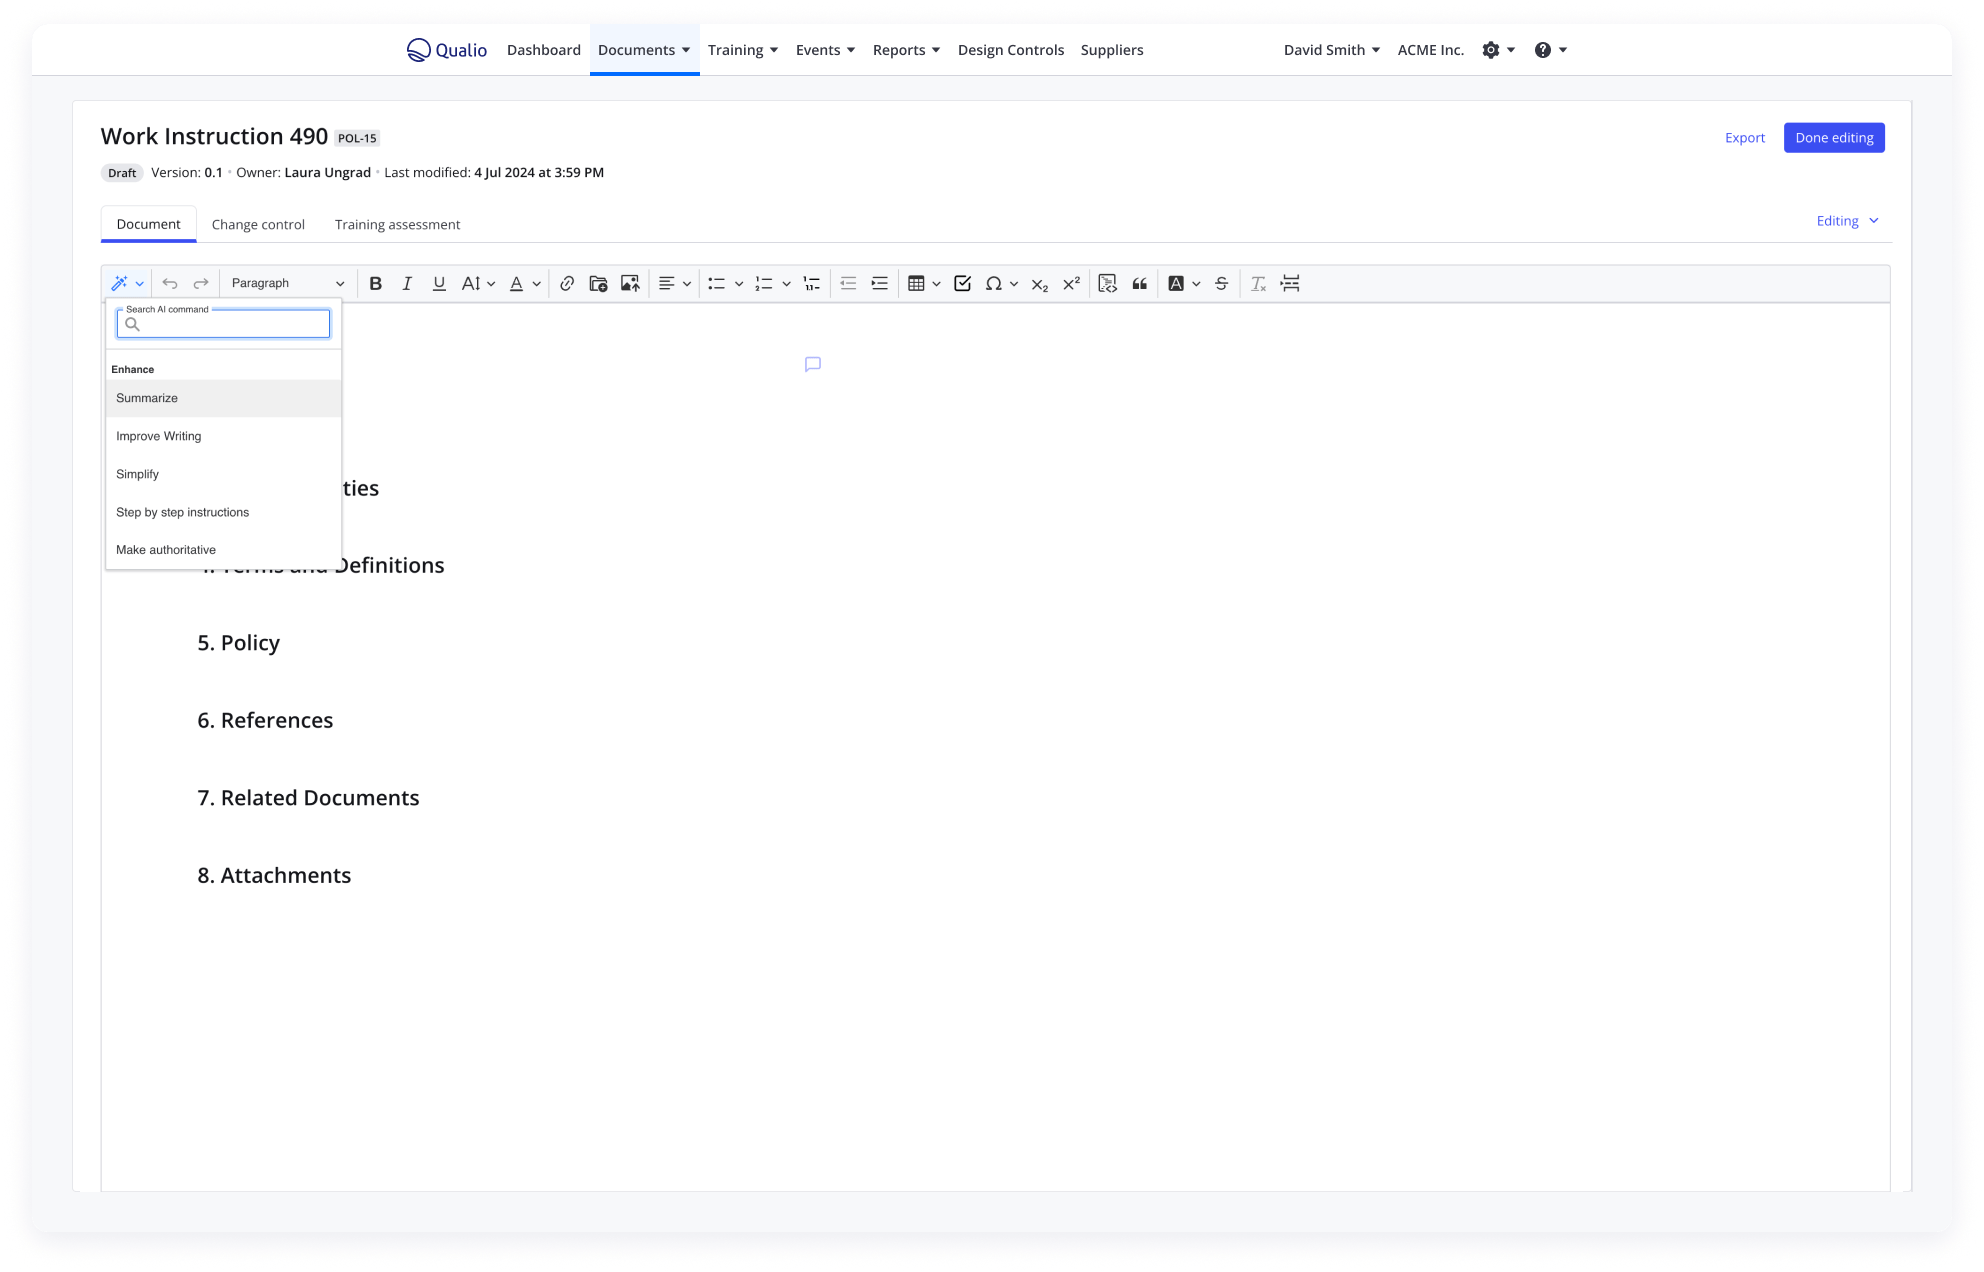
Task: Select the Summarize AI command
Action: (146, 398)
